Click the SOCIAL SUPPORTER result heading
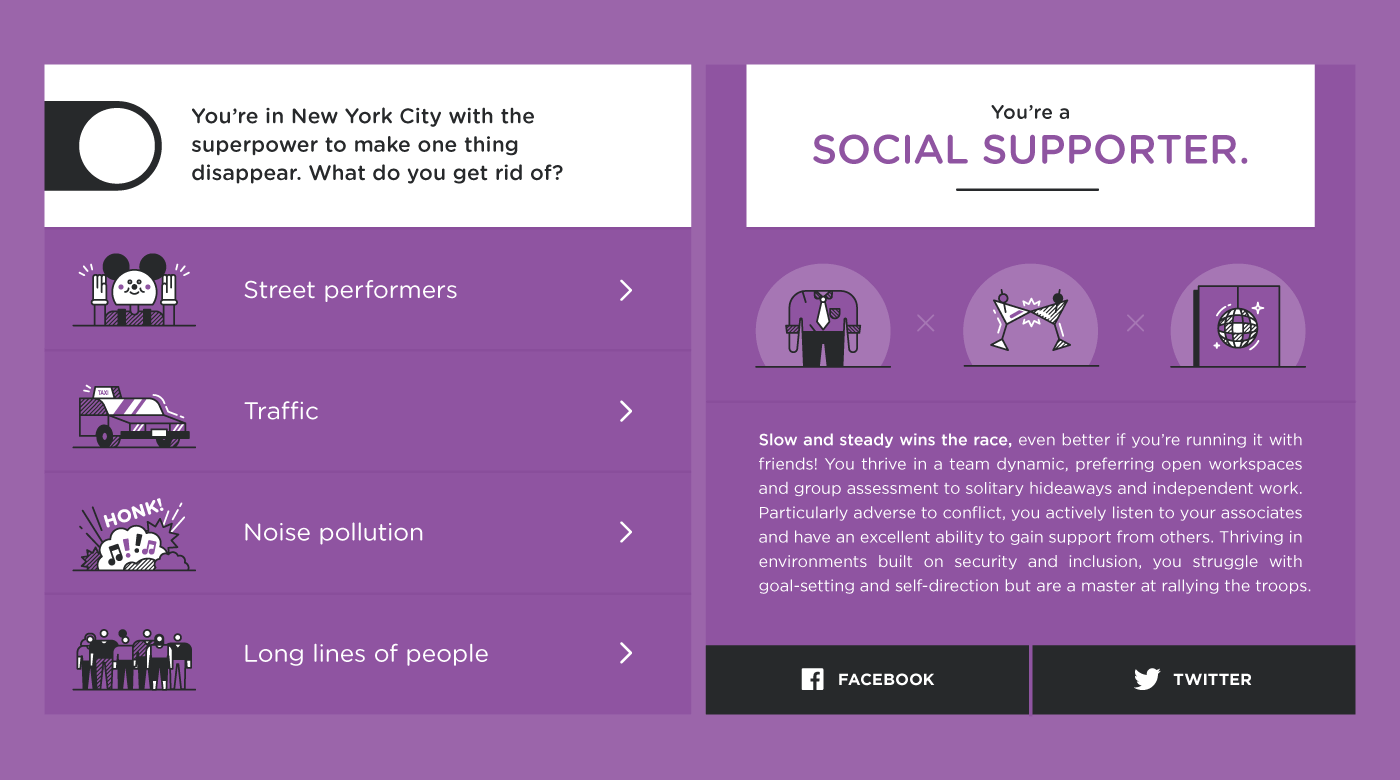This screenshot has height=780, width=1400. click(x=1030, y=150)
